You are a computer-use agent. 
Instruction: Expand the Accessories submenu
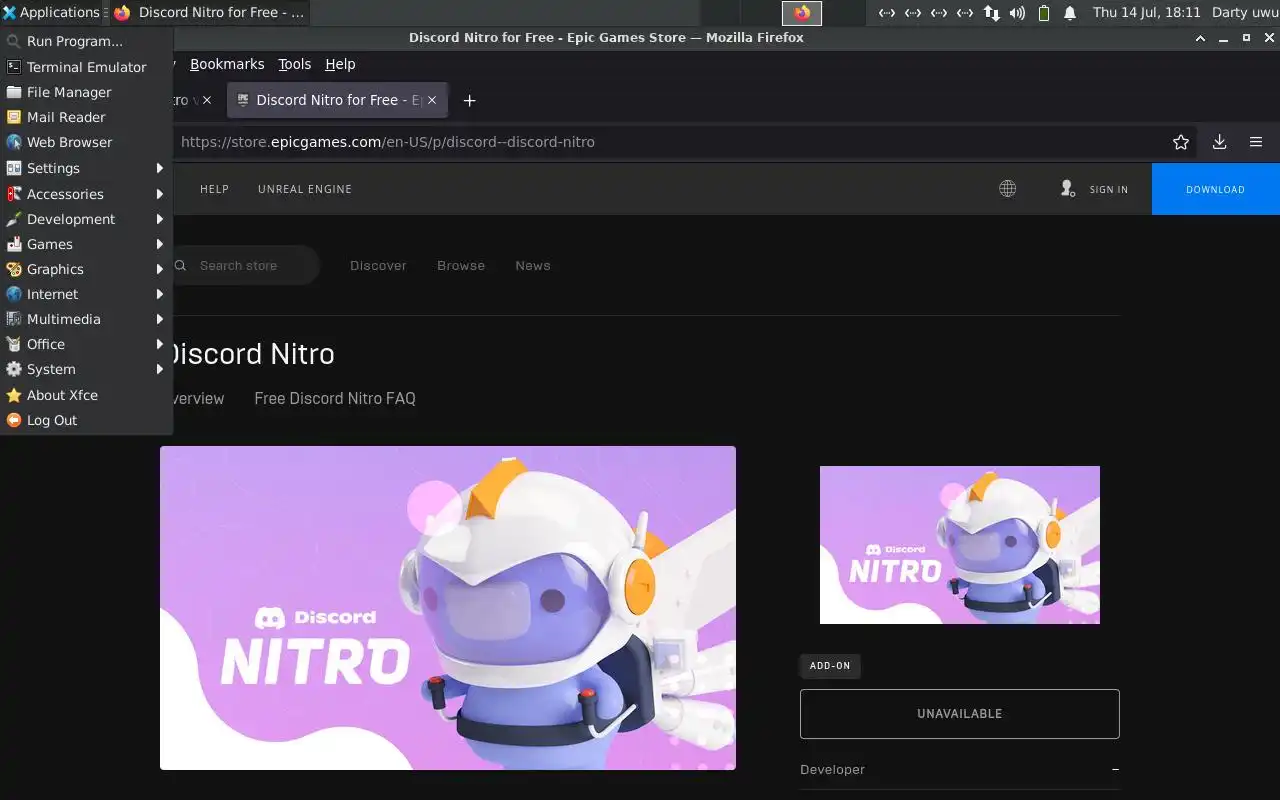point(86,194)
